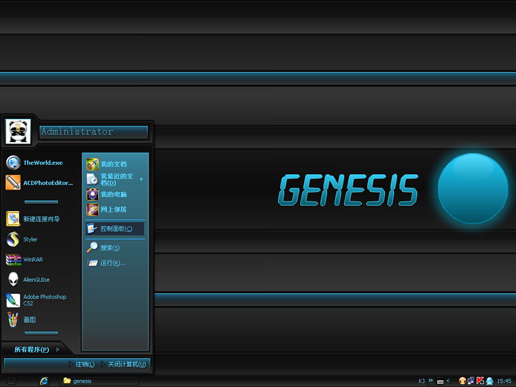Click the Log Off (注销) button
This screenshot has width=516, height=387.
point(82,364)
